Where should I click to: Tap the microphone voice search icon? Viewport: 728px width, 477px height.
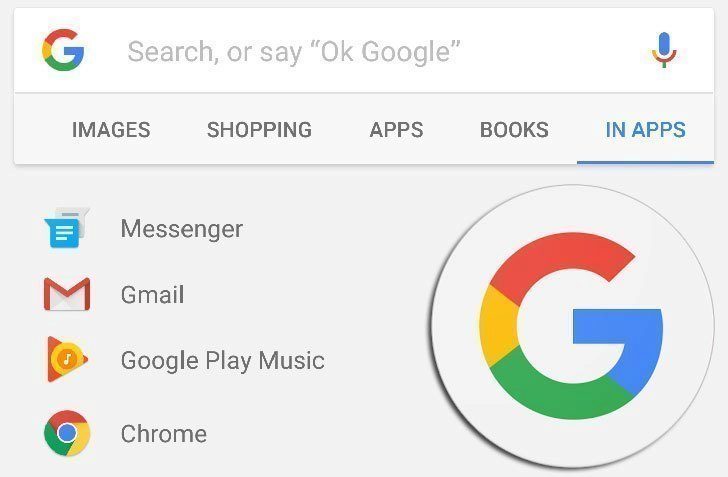(x=664, y=50)
